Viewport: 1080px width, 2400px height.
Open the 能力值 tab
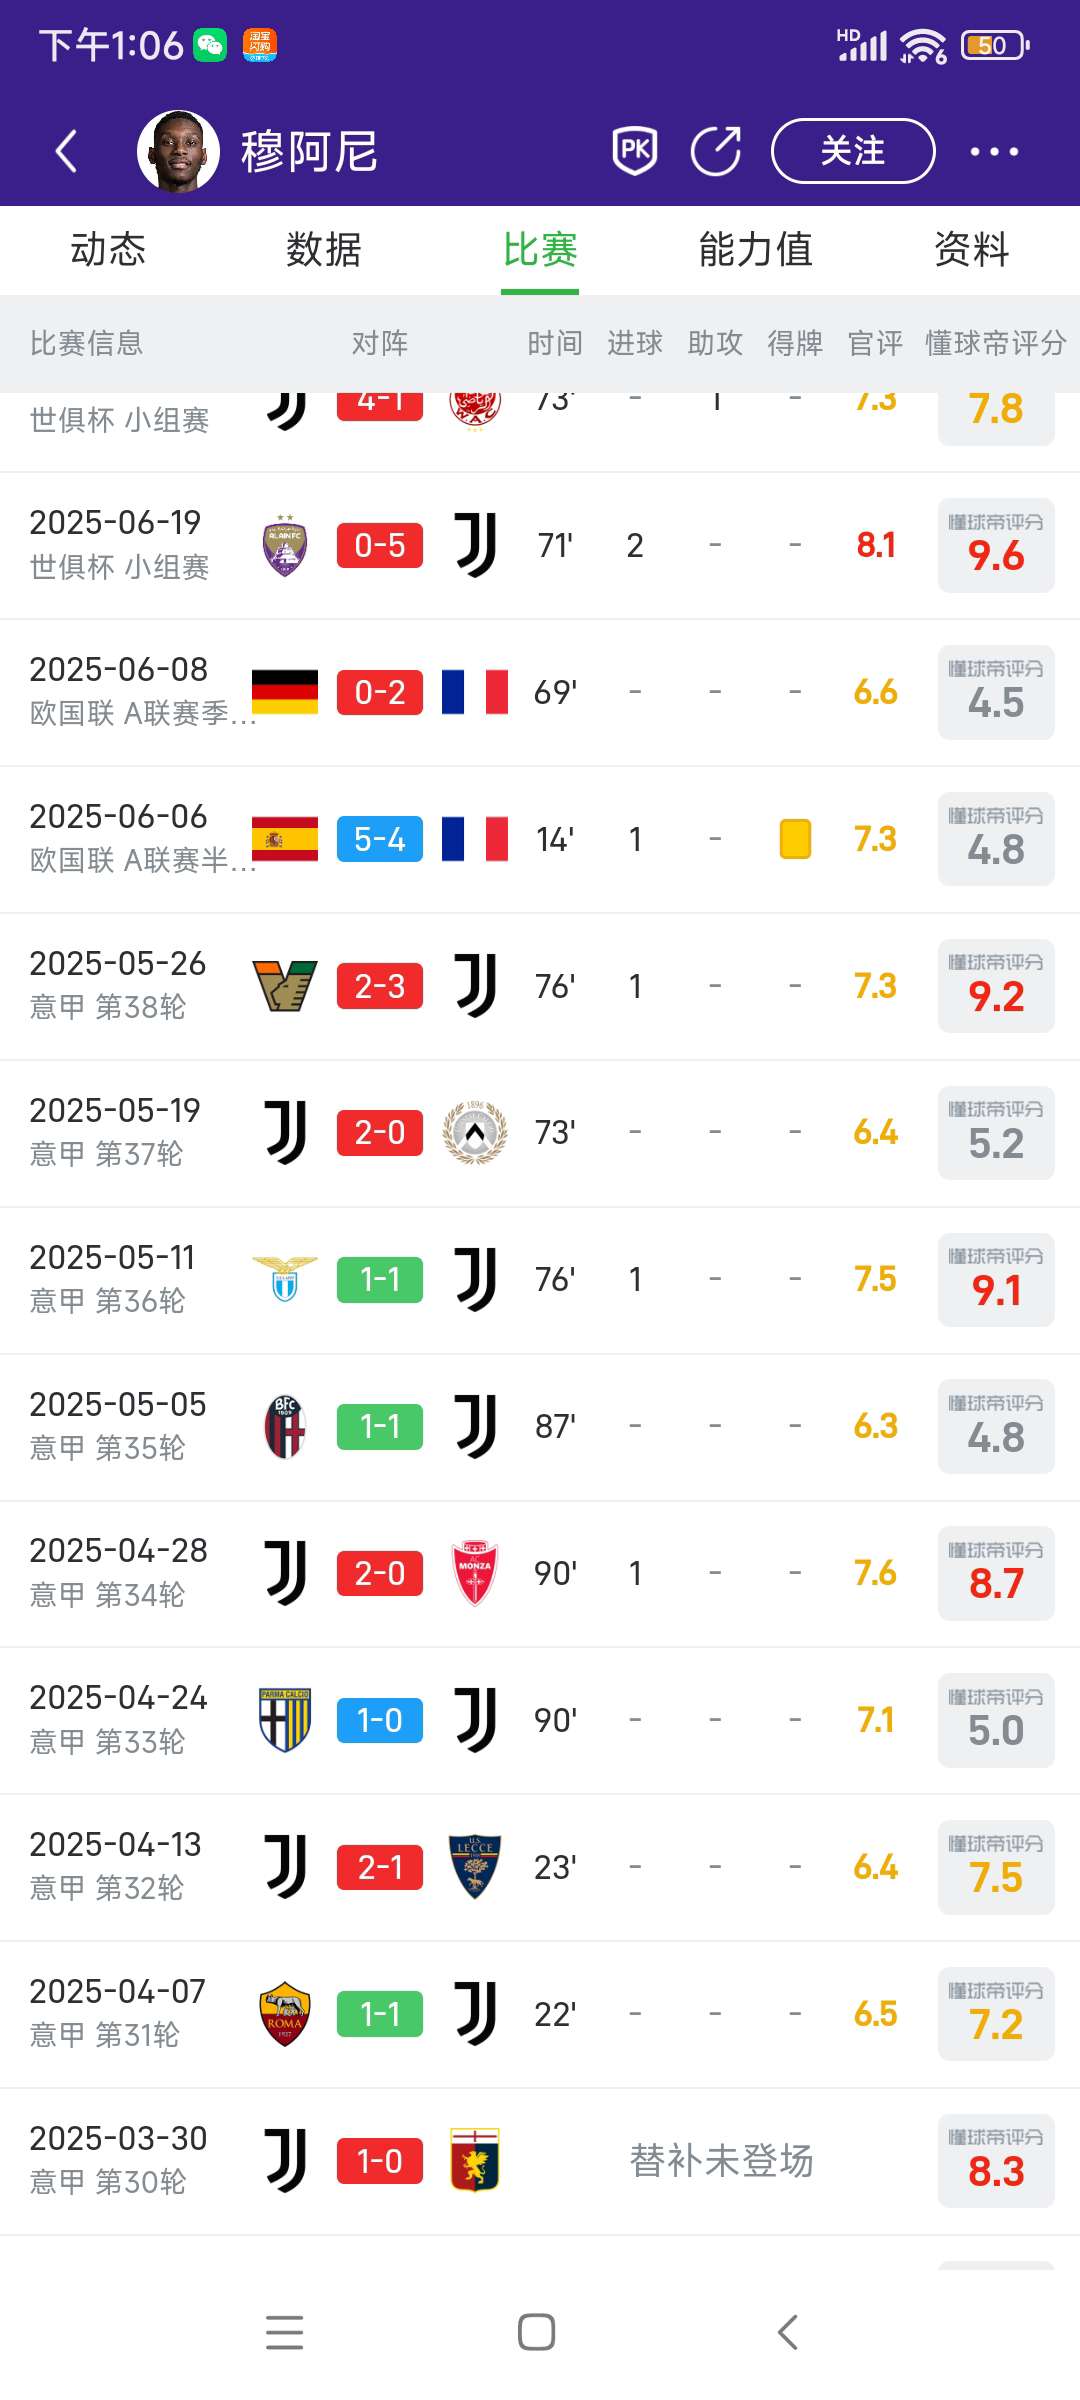tap(756, 250)
